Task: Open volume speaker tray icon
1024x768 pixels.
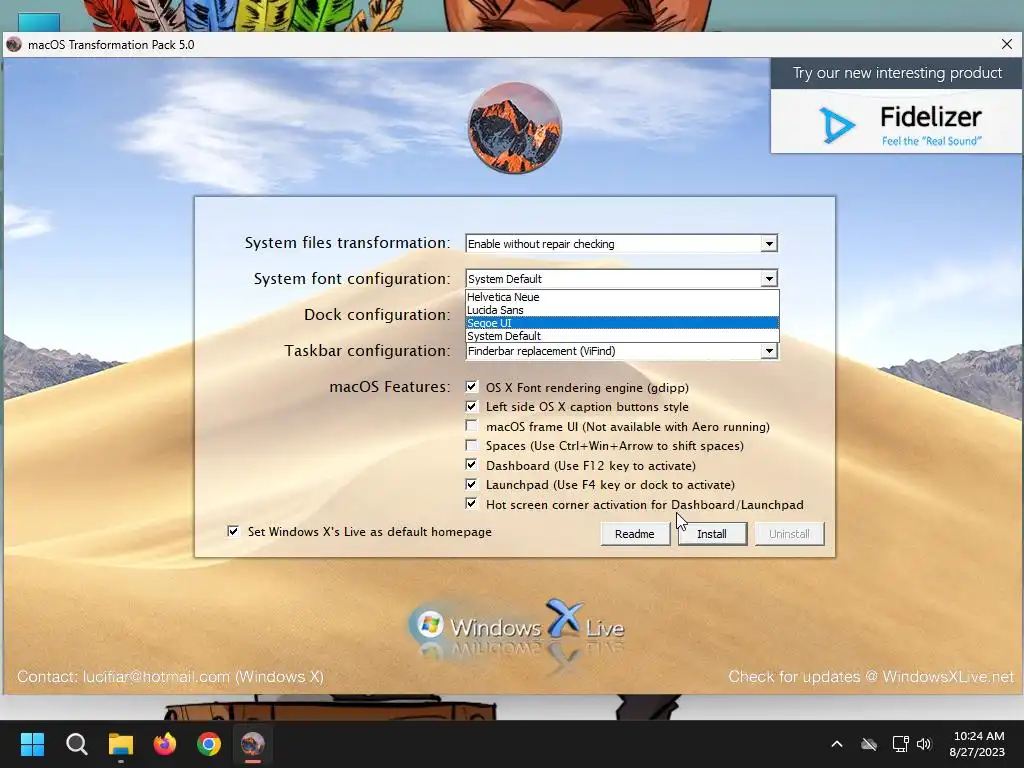Action: coord(924,744)
